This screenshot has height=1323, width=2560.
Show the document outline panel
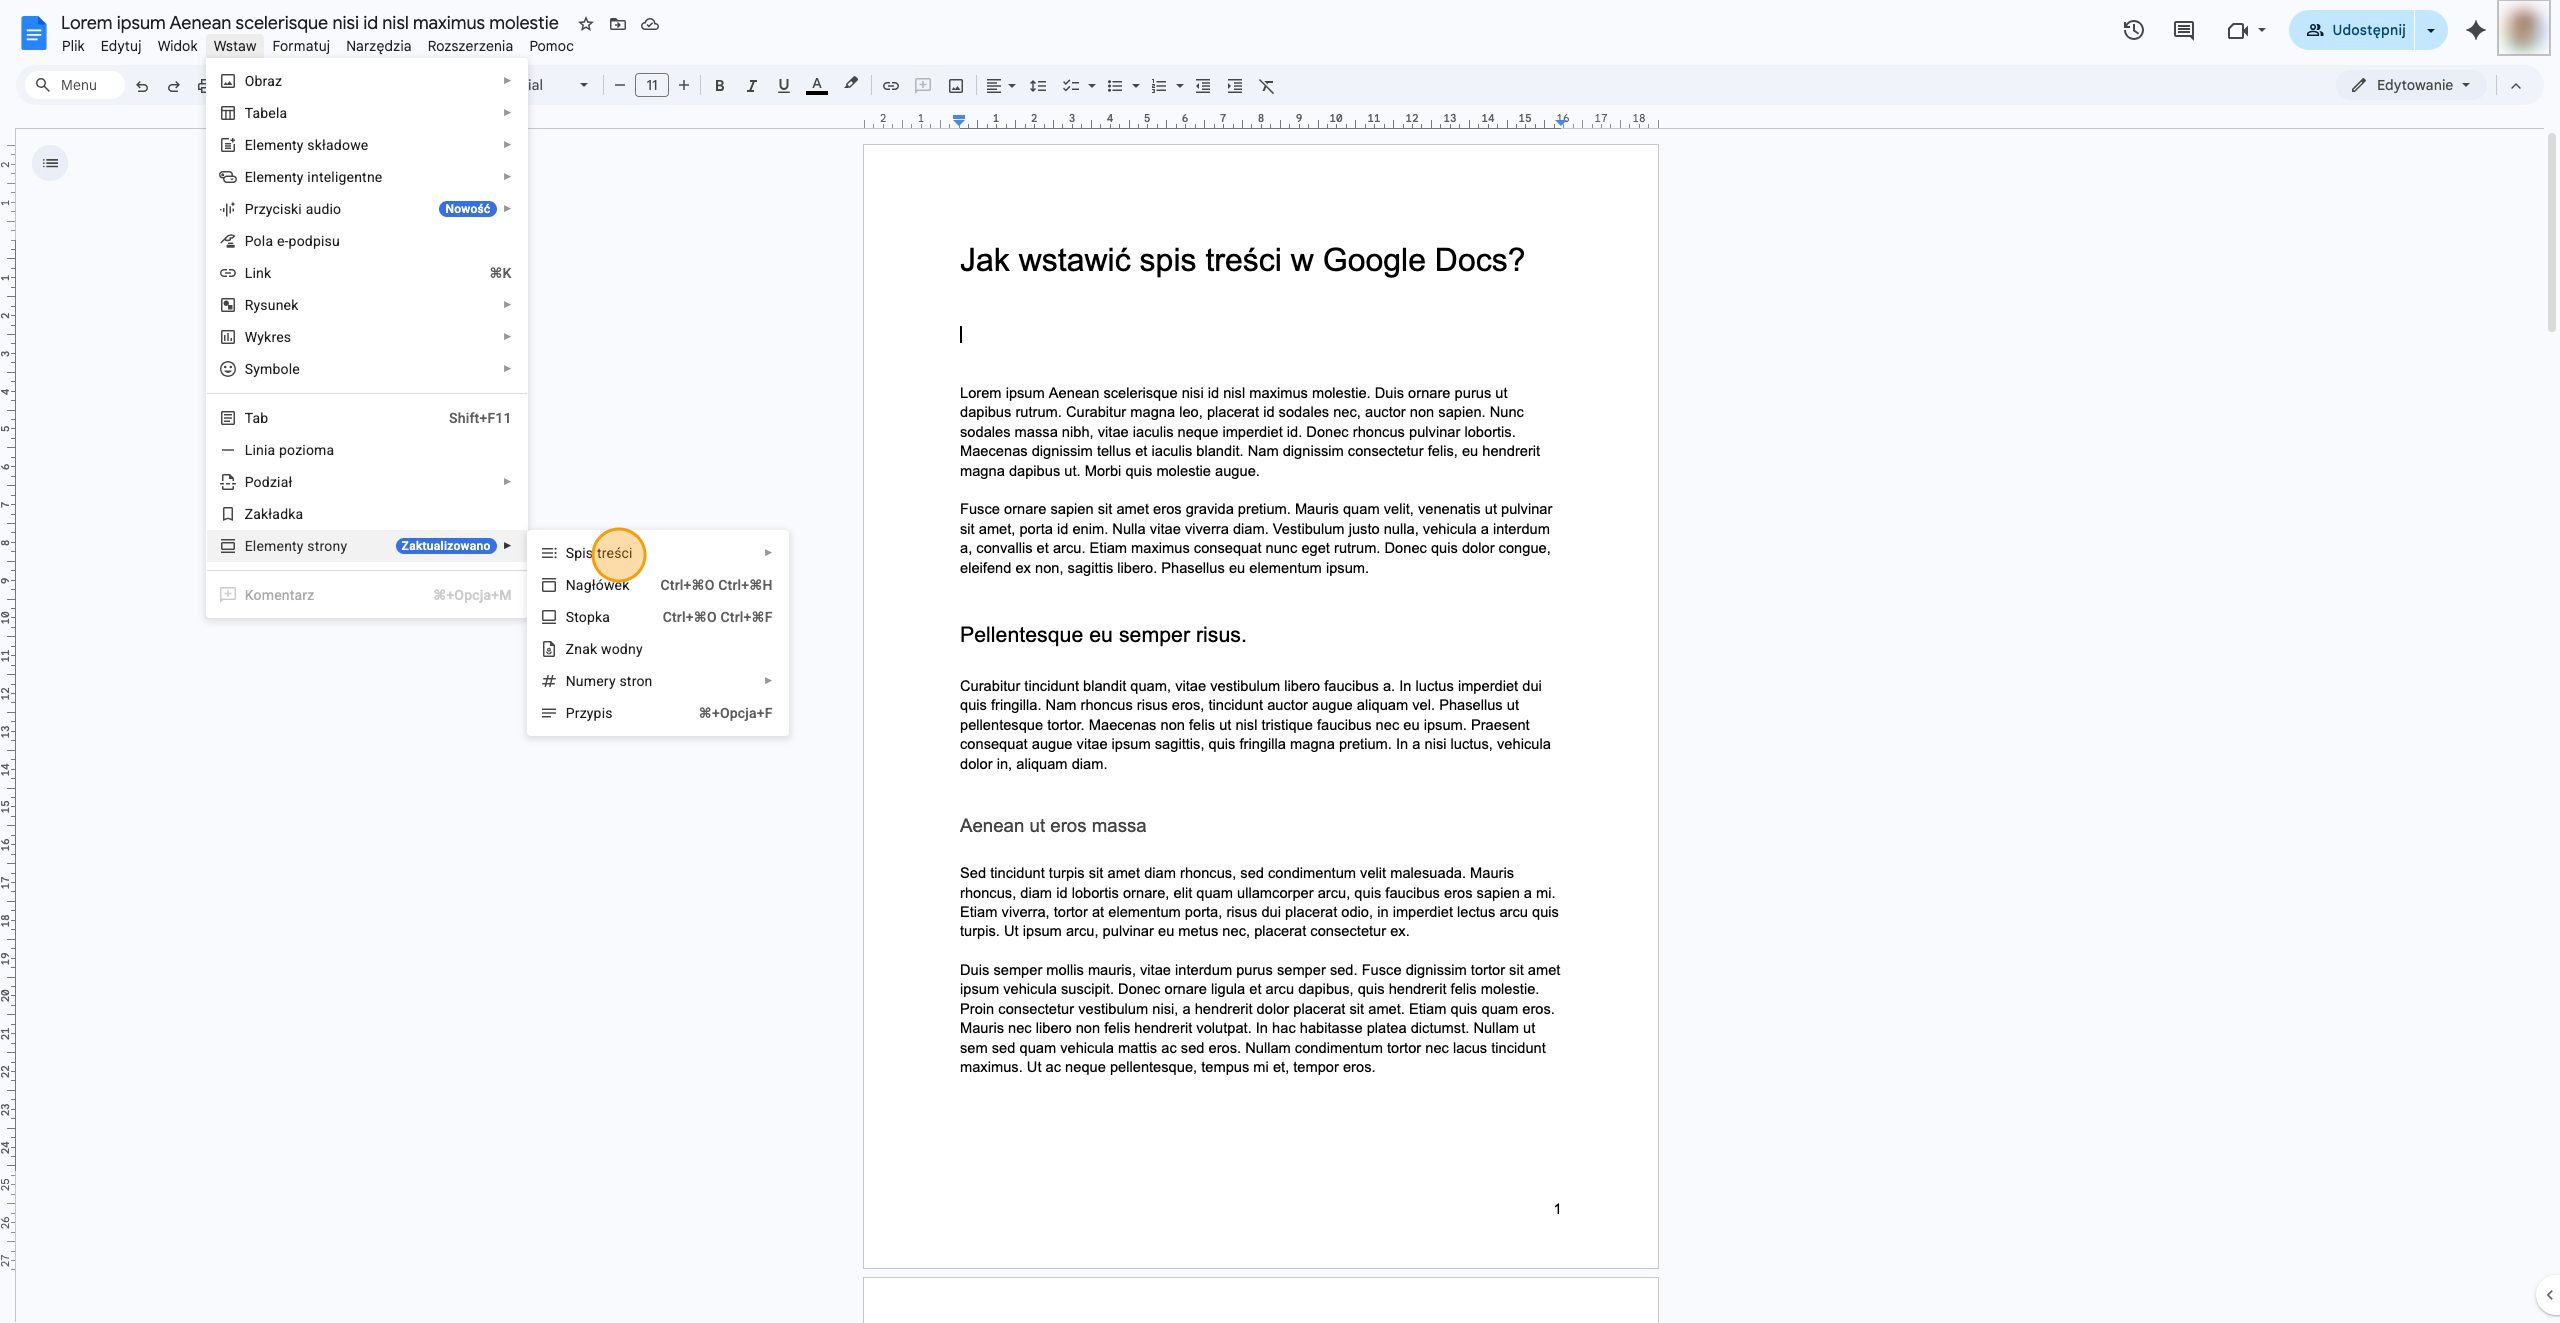(50, 163)
